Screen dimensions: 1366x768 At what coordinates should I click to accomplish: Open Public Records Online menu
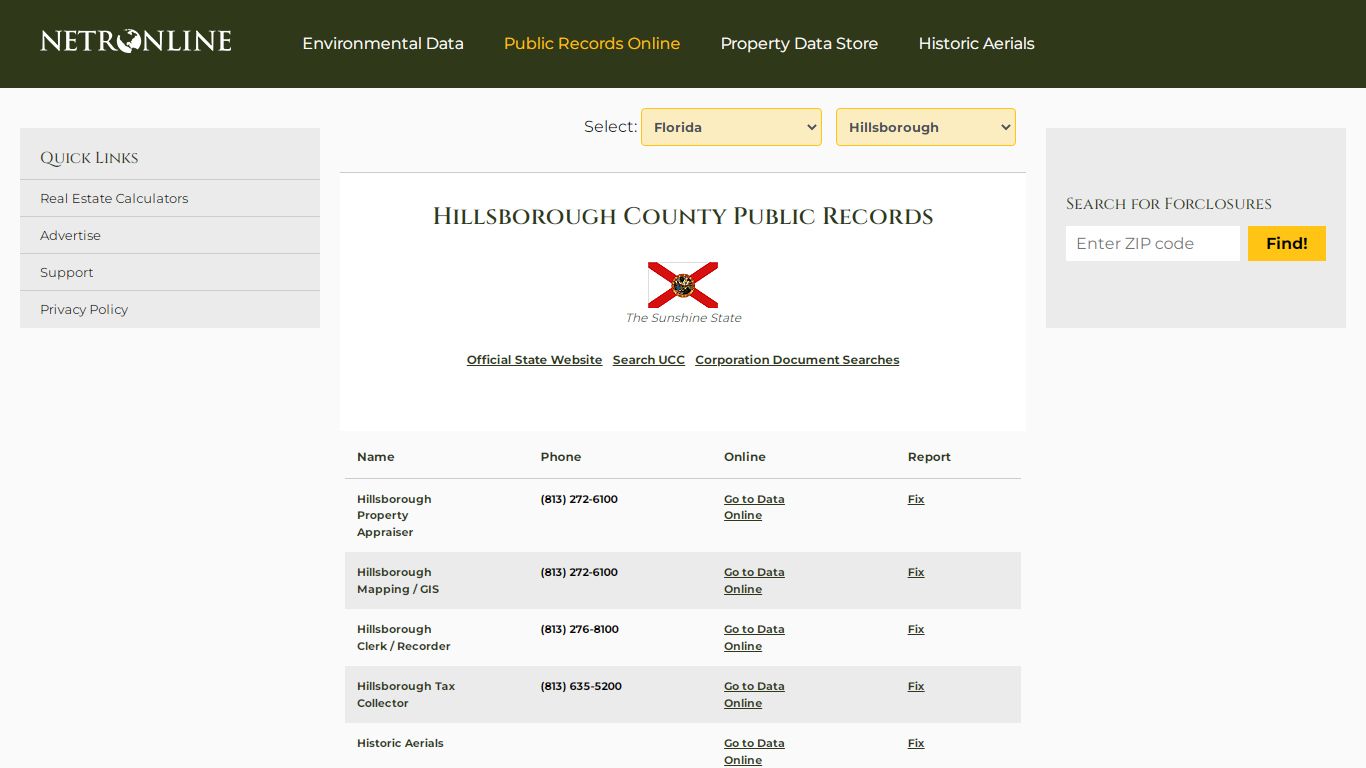[x=592, y=44]
